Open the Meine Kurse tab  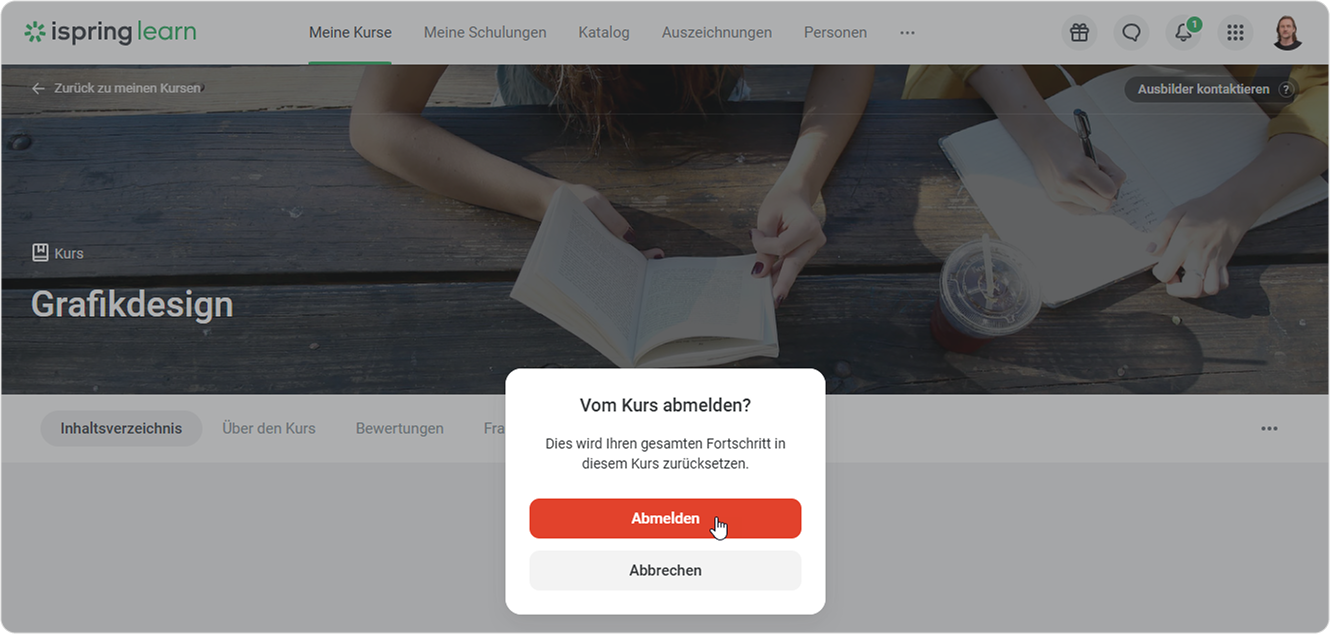(x=350, y=33)
